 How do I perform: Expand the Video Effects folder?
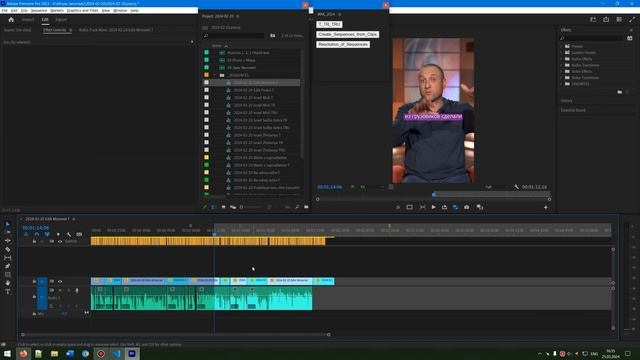tap(562, 71)
